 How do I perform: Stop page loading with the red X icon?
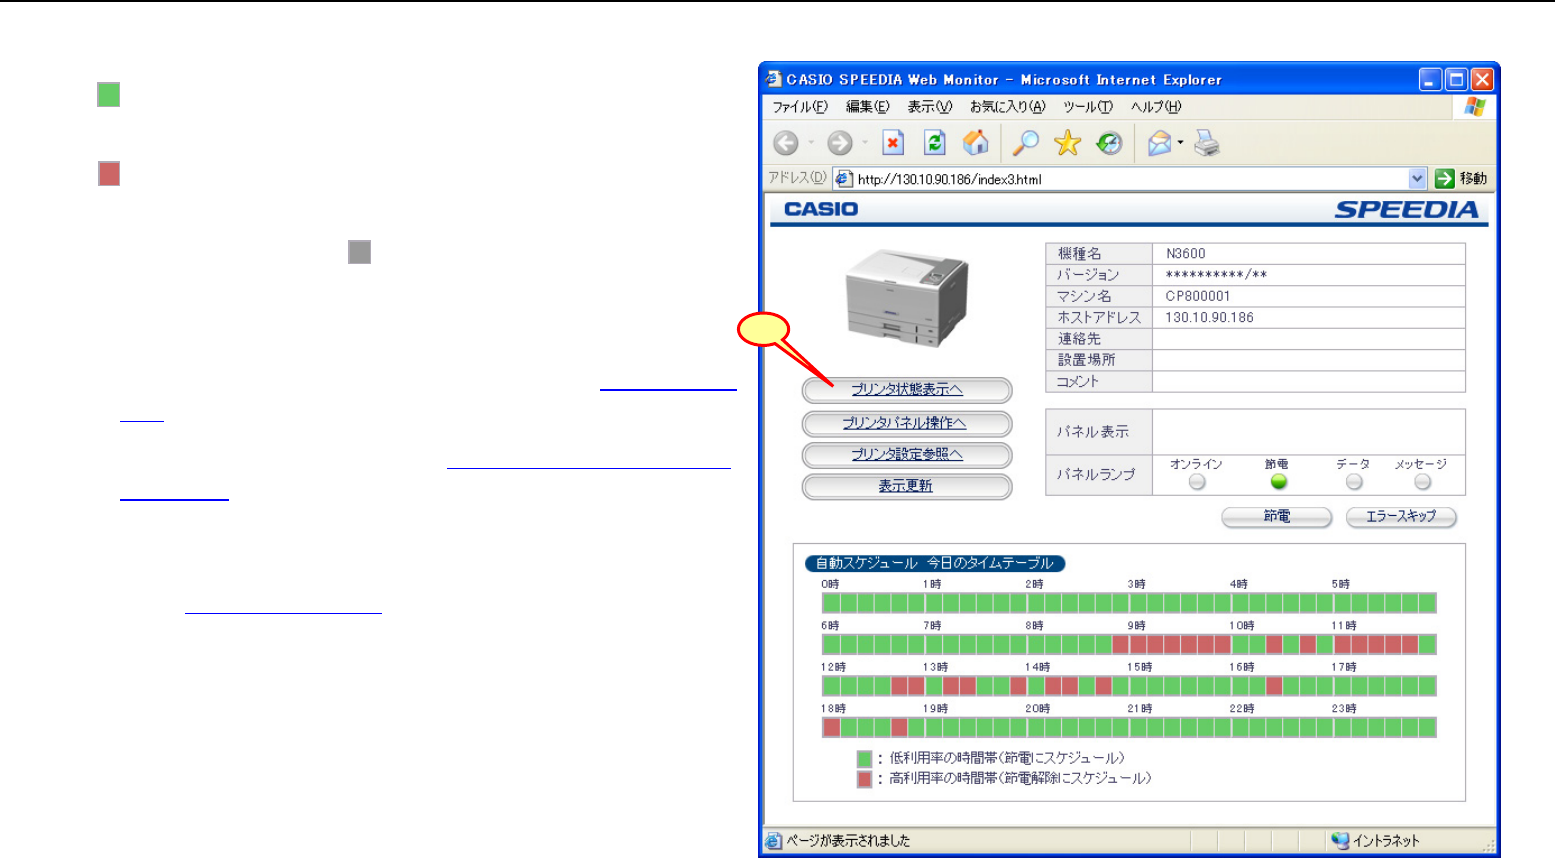[893, 144]
